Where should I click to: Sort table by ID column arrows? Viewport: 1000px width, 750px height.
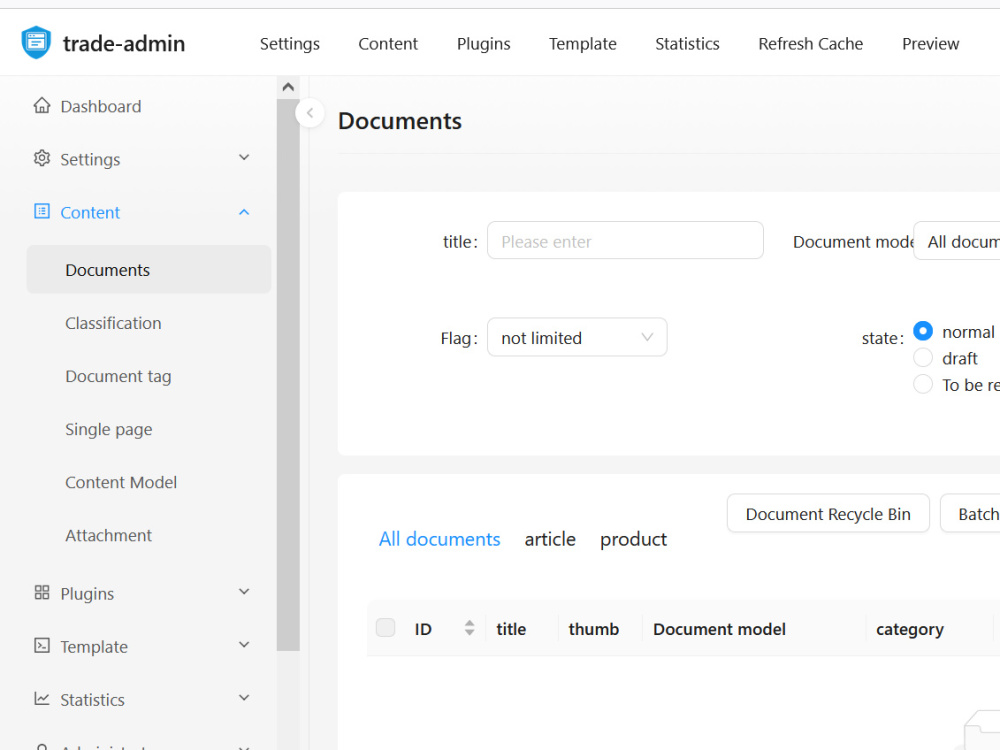[469, 628]
